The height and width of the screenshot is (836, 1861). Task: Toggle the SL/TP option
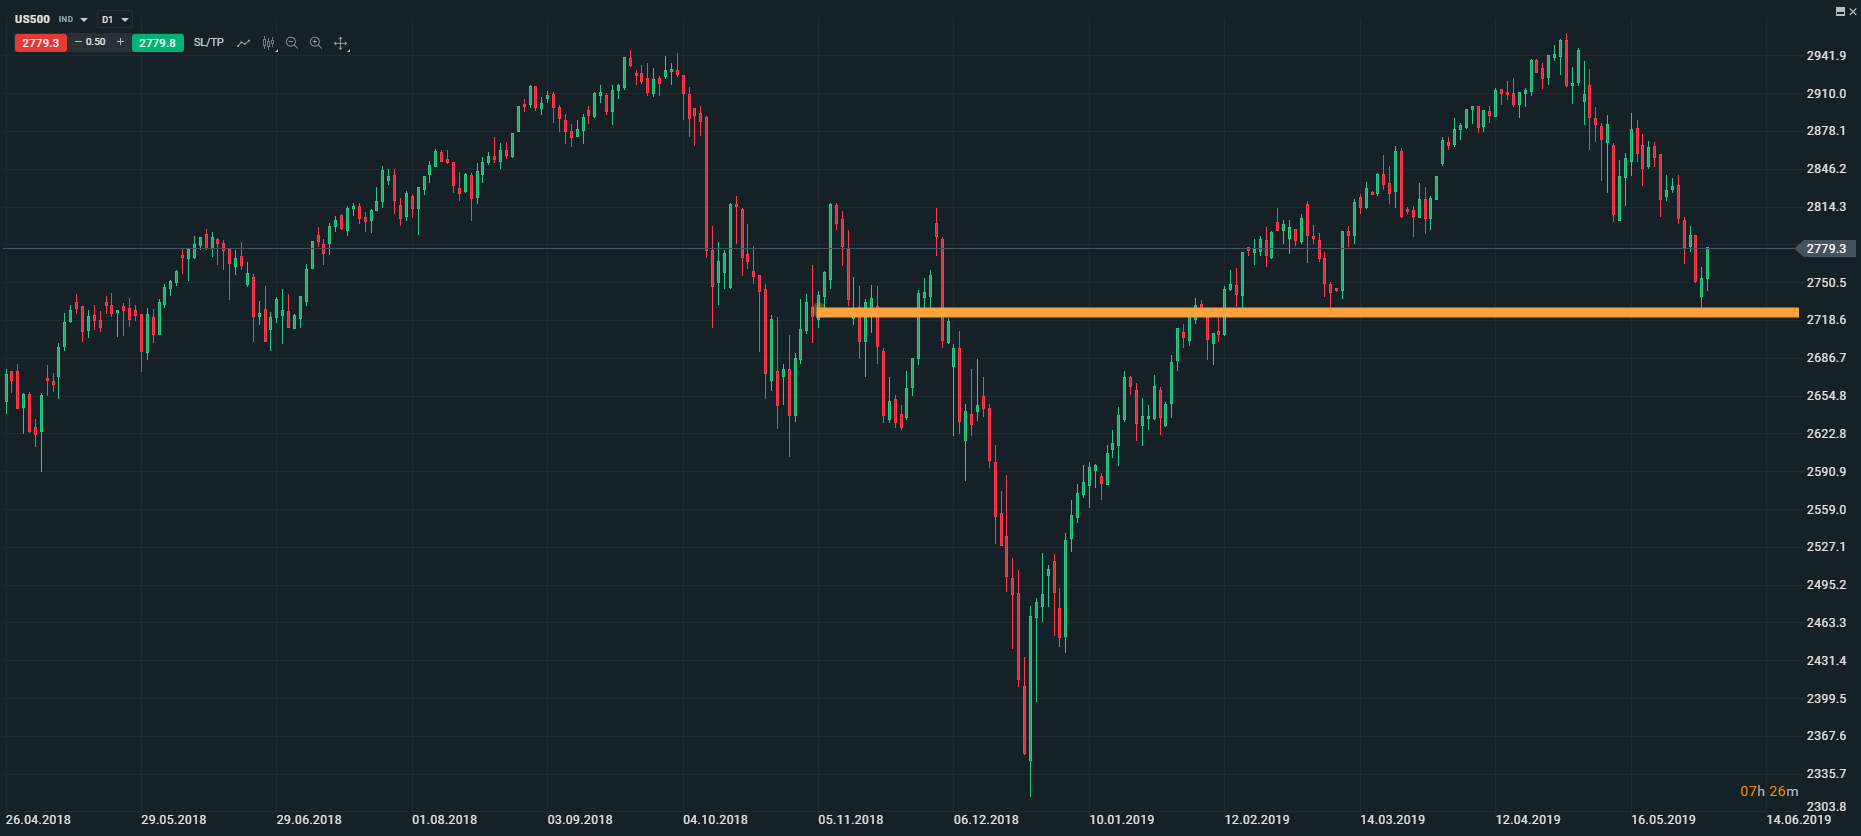coord(209,43)
